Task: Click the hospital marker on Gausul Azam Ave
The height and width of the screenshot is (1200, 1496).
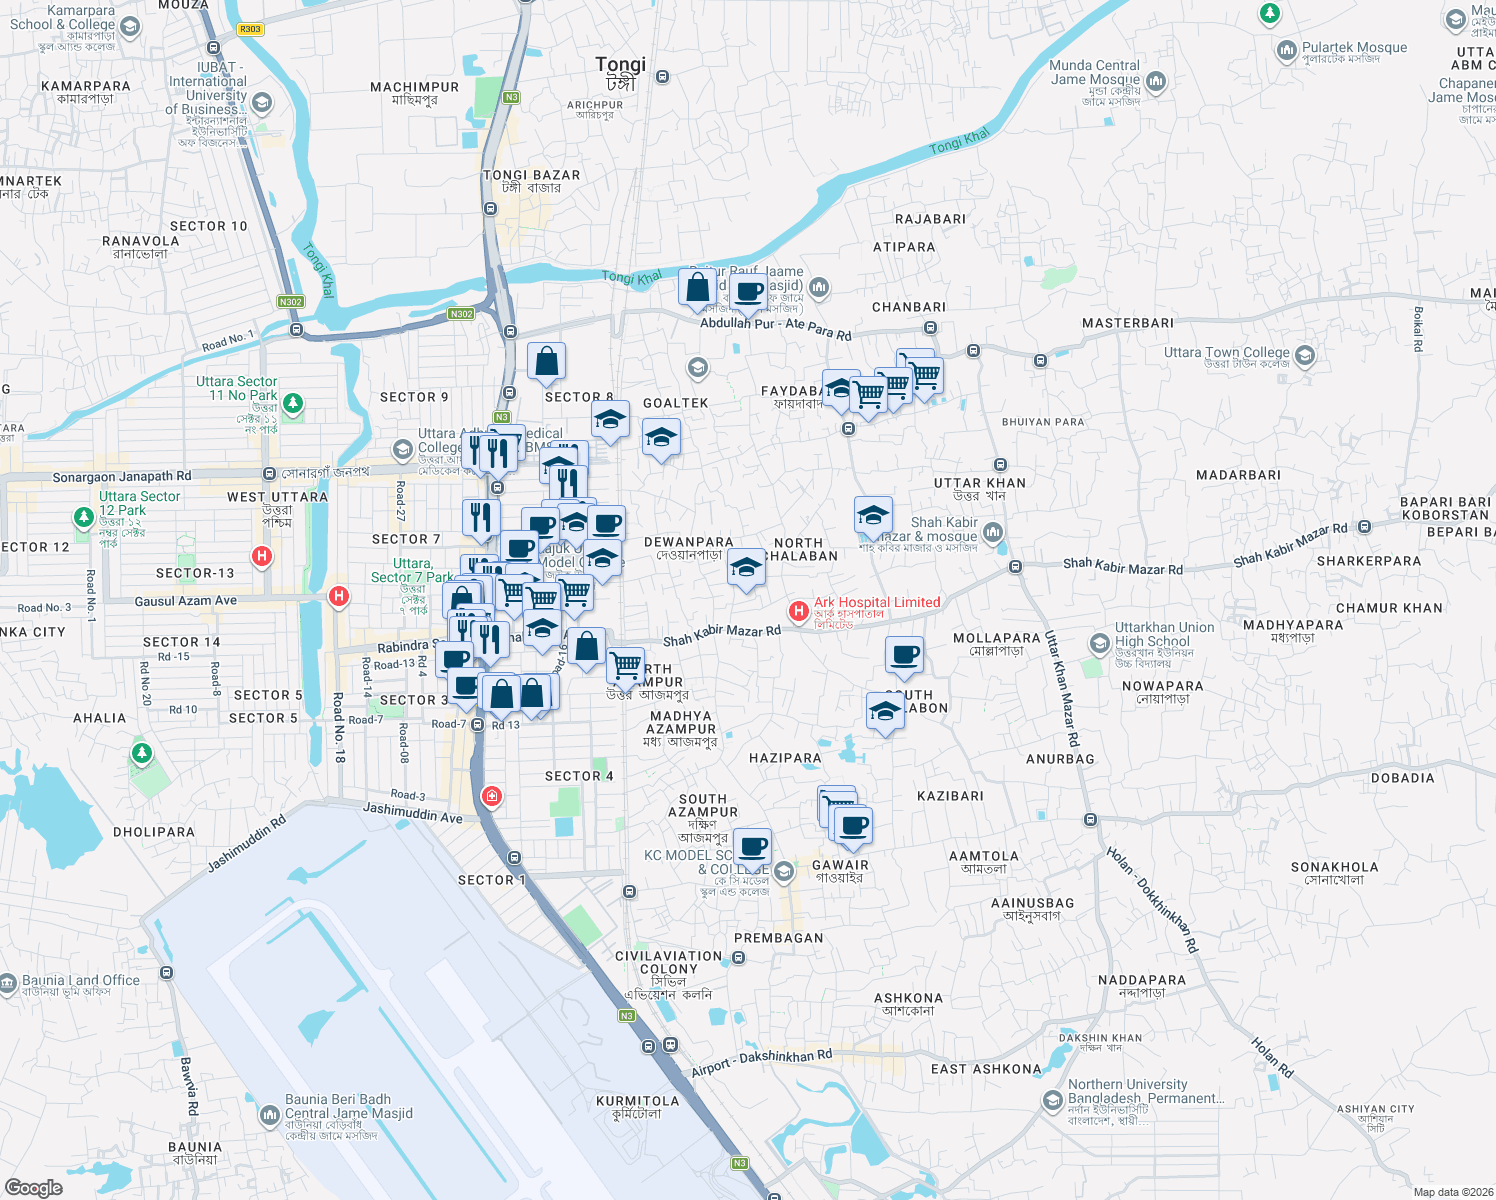Action: click(x=339, y=597)
